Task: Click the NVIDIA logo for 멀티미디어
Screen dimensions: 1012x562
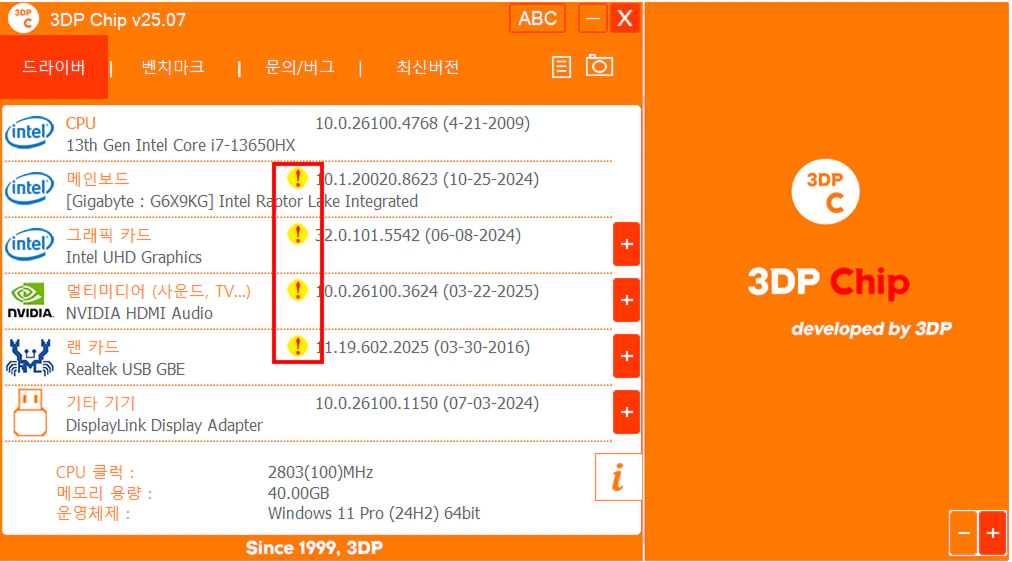Action: (x=30, y=301)
